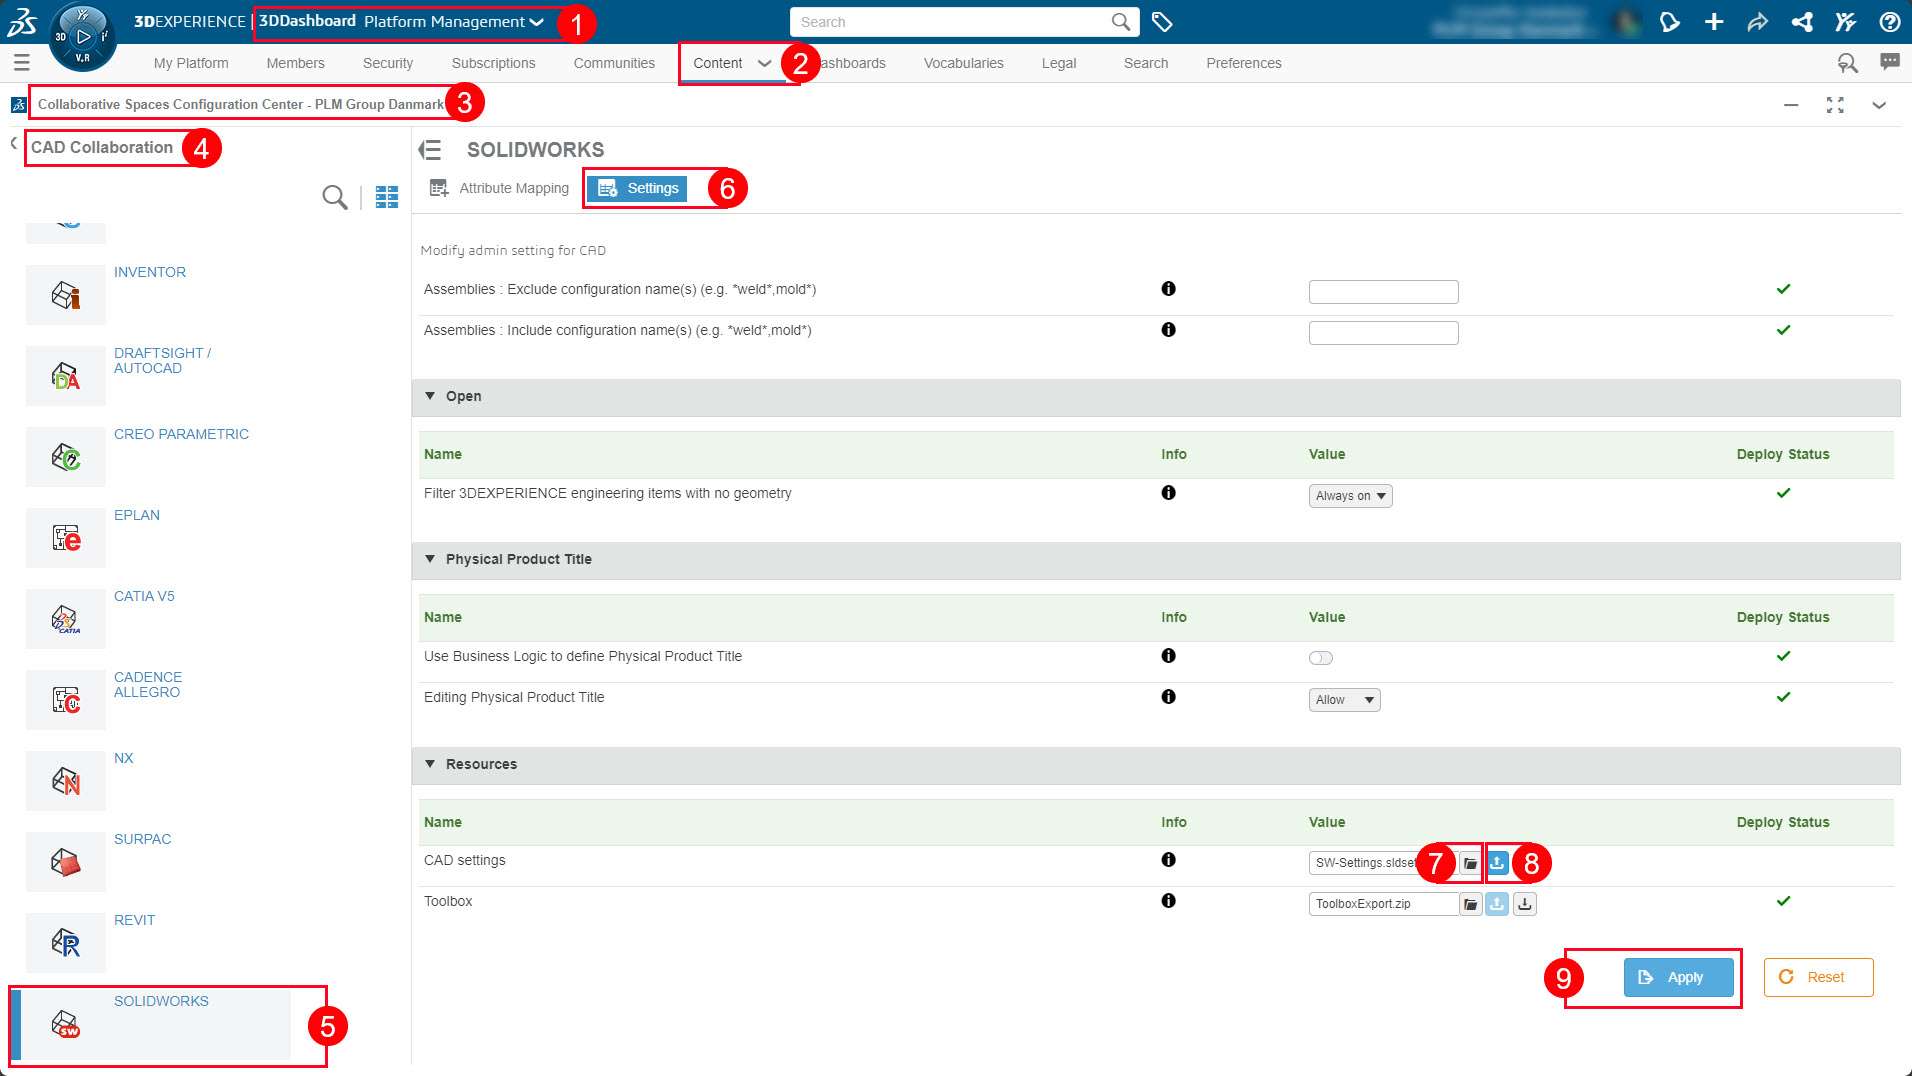Image resolution: width=1912 pixels, height=1076 pixels.
Task: Select CREO PARAMETRIC connector
Action: coord(181,434)
